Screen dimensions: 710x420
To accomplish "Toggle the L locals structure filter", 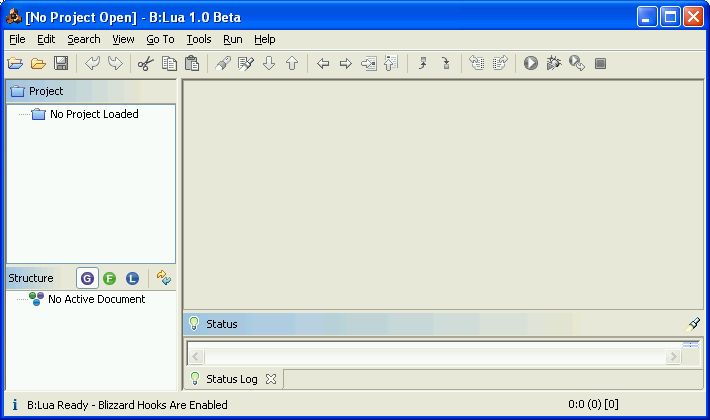I will (132, 278).
